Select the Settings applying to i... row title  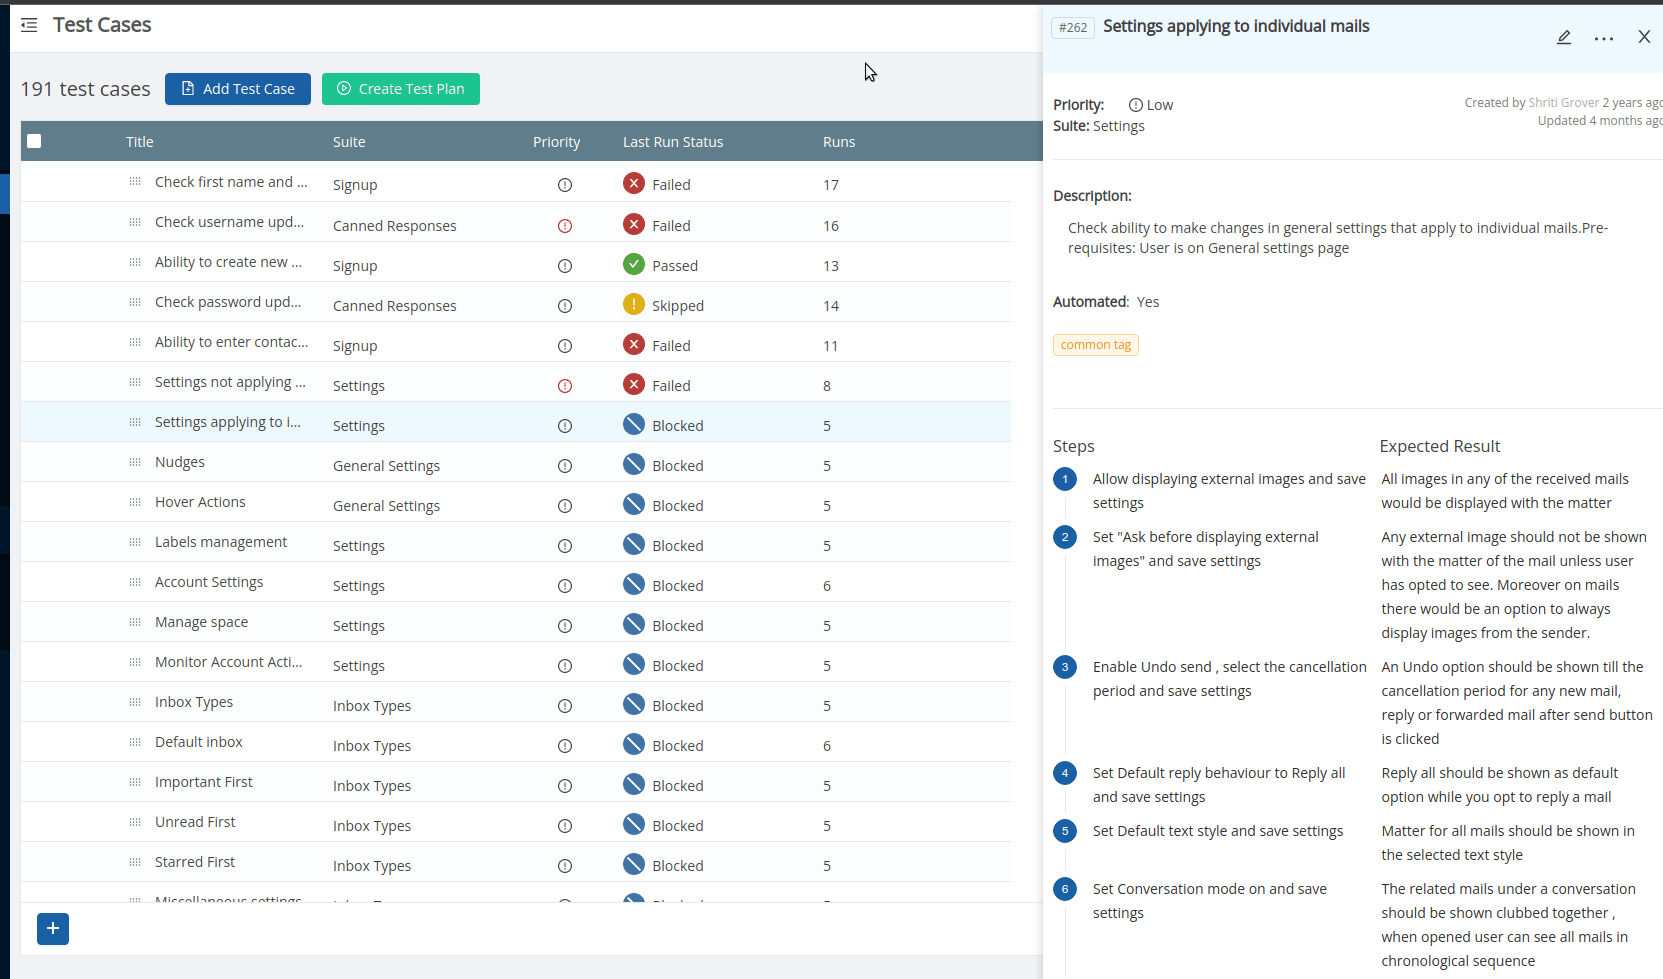pyautogui.click(x=228, y=422)
